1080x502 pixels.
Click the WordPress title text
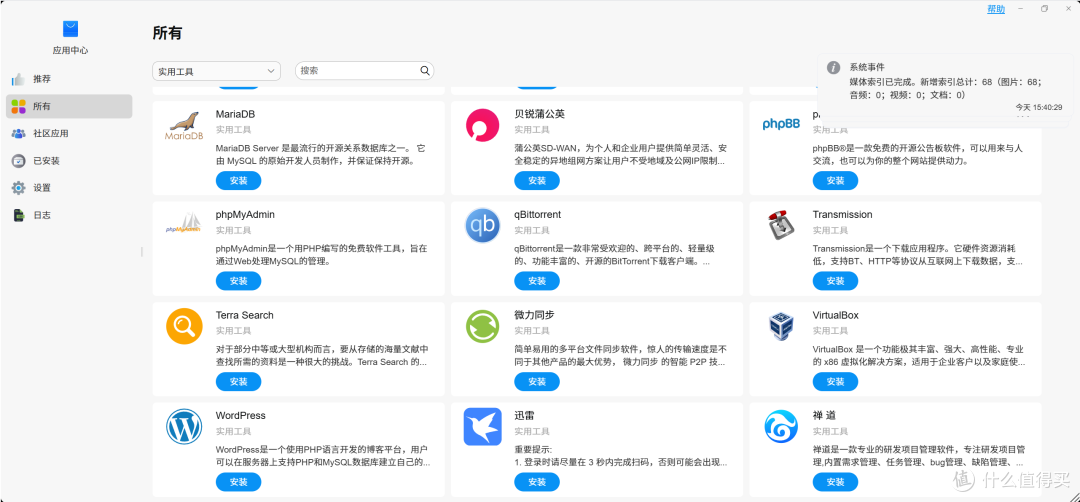point(240,415)
